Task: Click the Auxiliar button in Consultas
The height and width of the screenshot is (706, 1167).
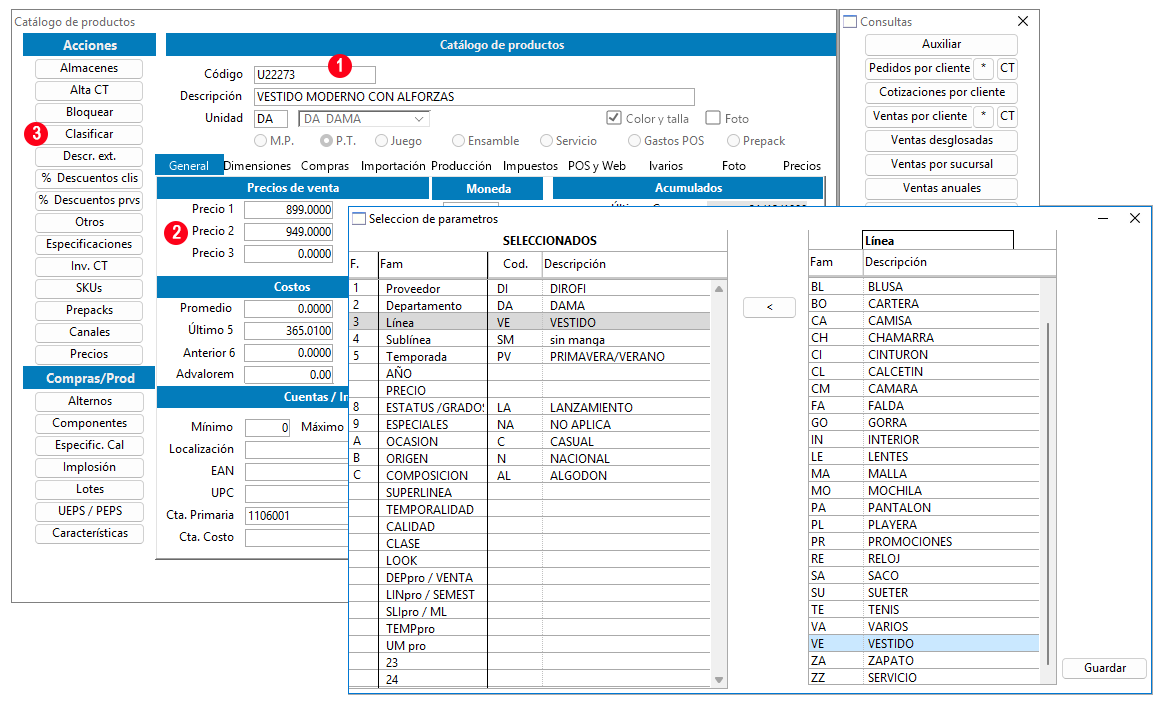Action: click(941, 44)
